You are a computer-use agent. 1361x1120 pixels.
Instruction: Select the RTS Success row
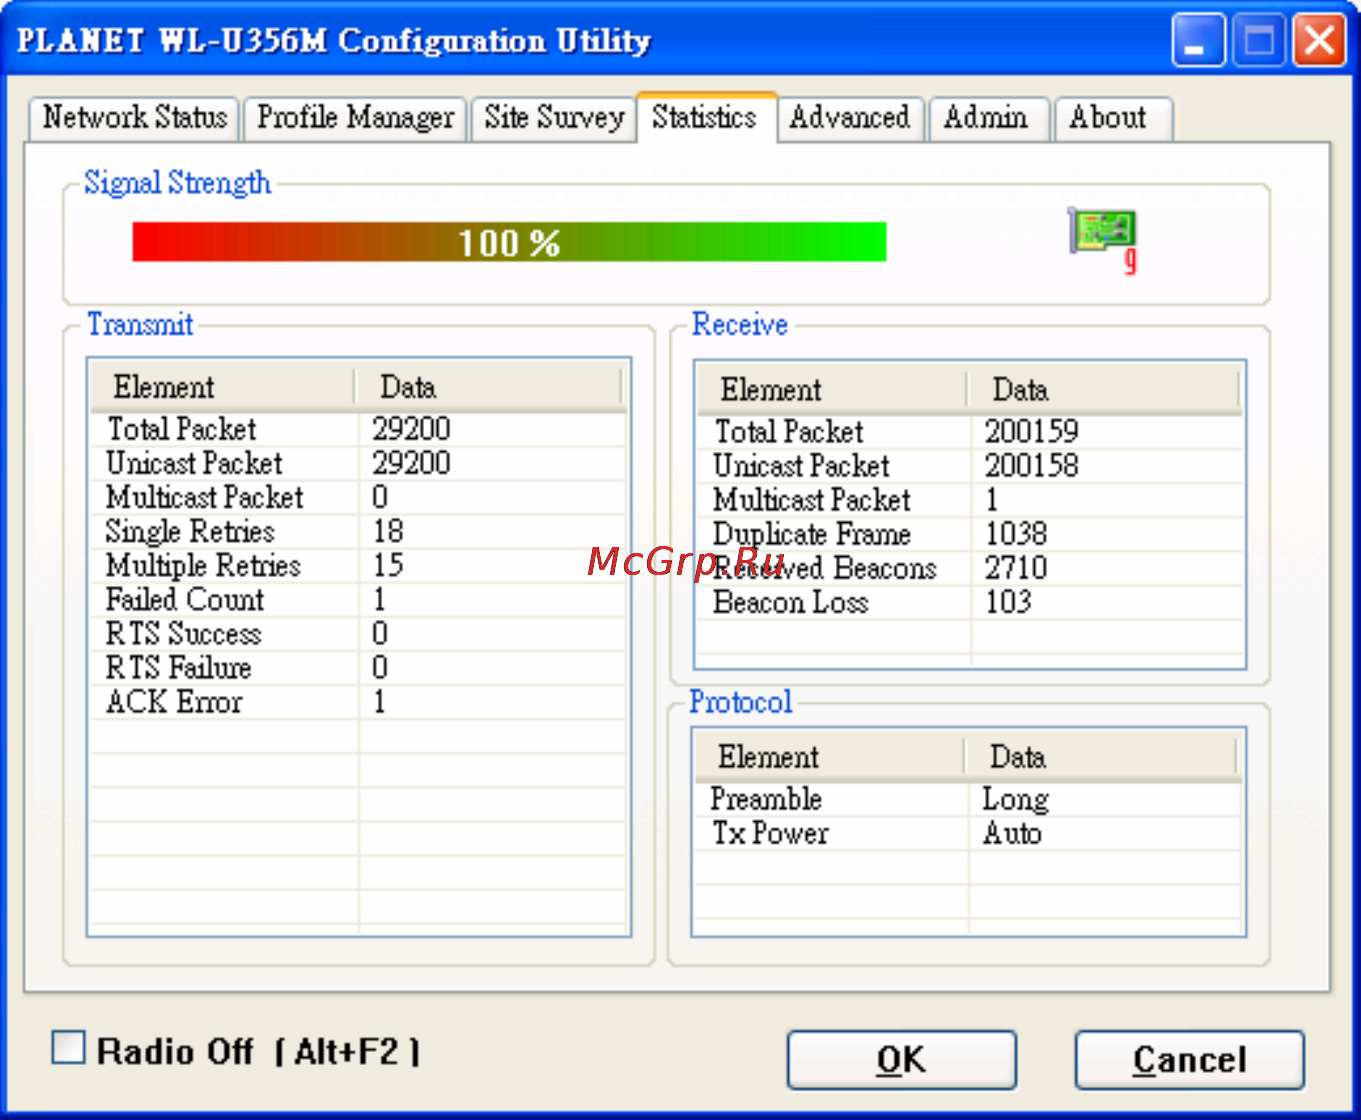[358, 633]
